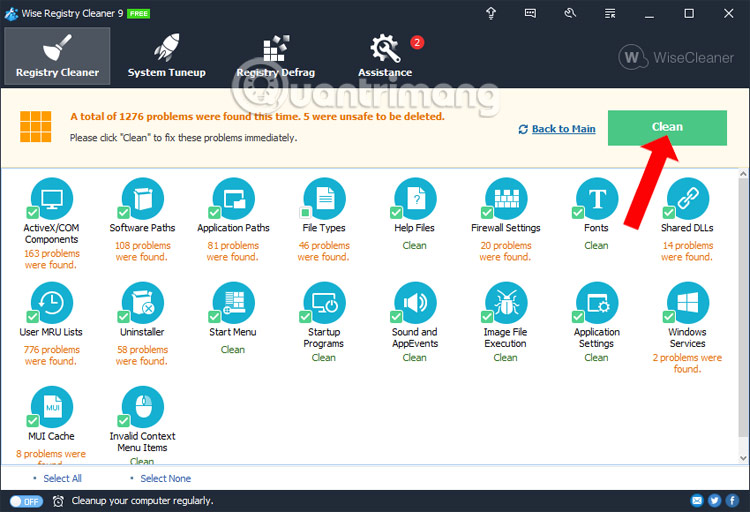The image size is (750, 512).
Task: Click '2 problems were found' under Windows Services
Action: tap(687, 363)
